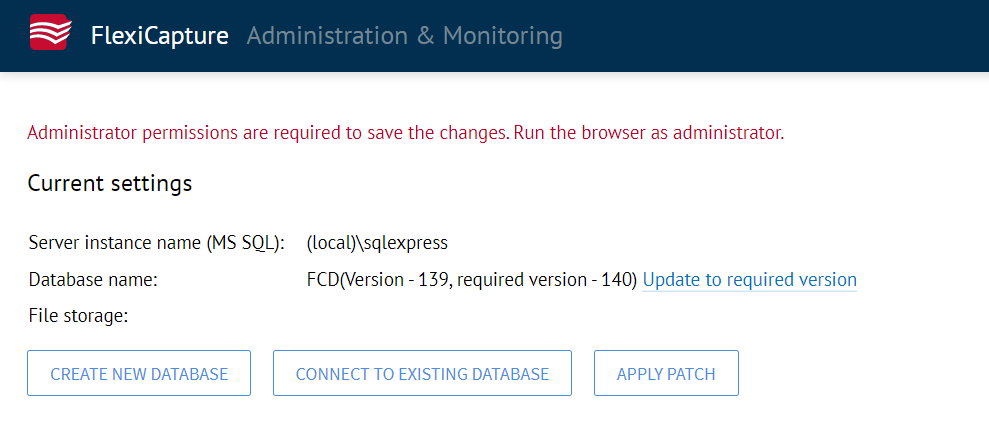Click the Create New Database button
The width and height of the screenshot is (989, 441).
point(139,373)
